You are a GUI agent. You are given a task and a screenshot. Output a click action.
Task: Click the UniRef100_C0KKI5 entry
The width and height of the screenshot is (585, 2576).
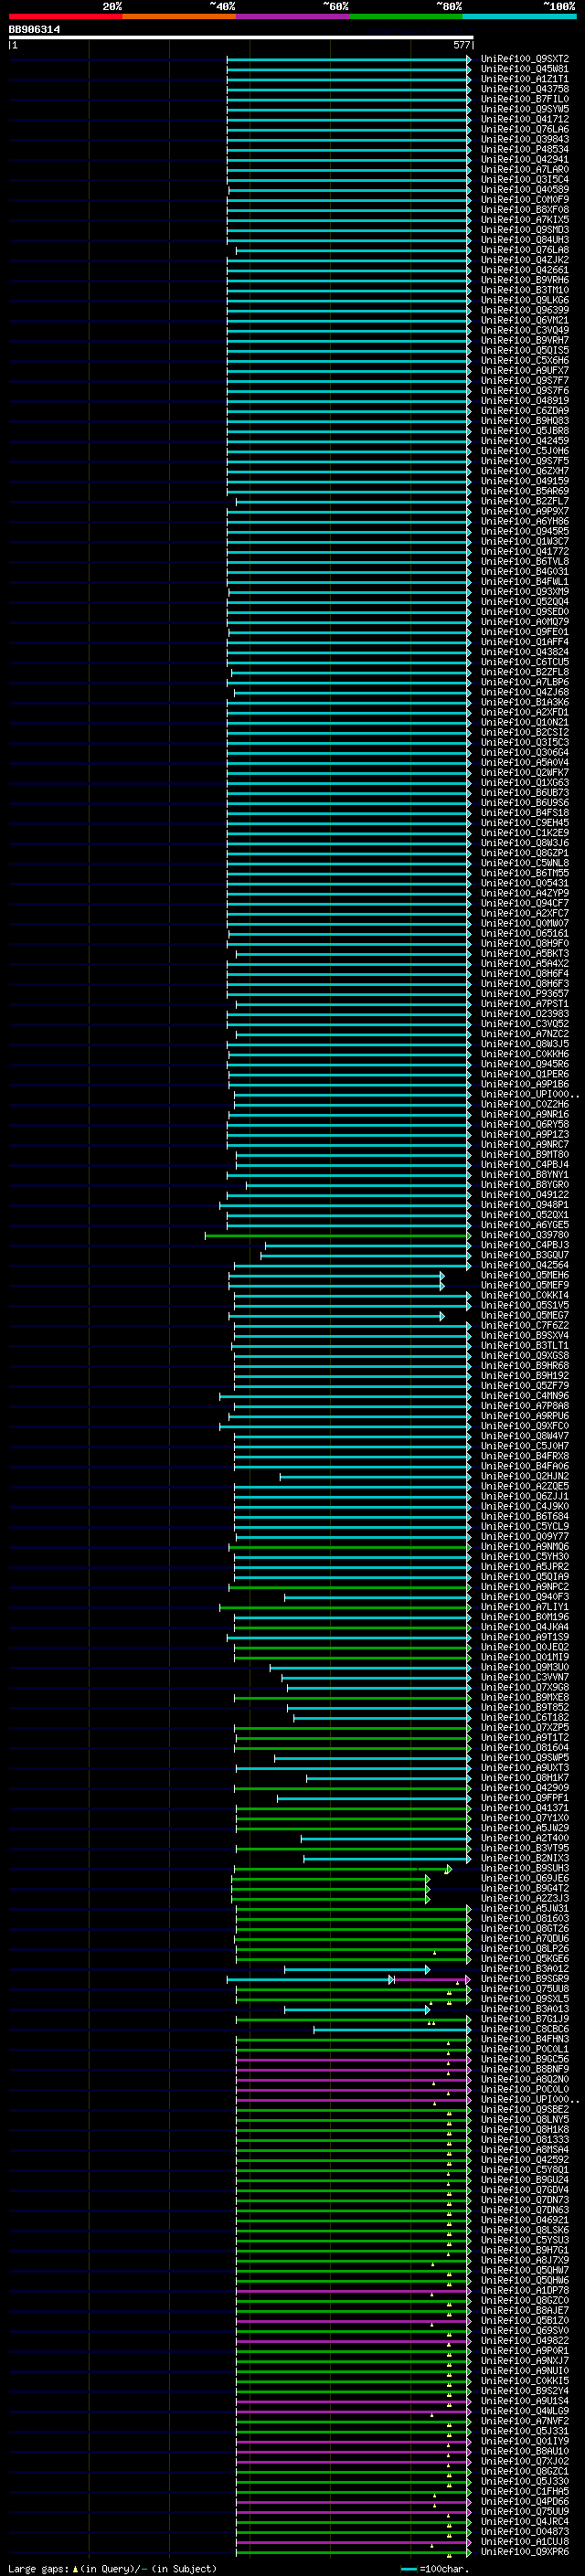click(x=525, y=2381)
